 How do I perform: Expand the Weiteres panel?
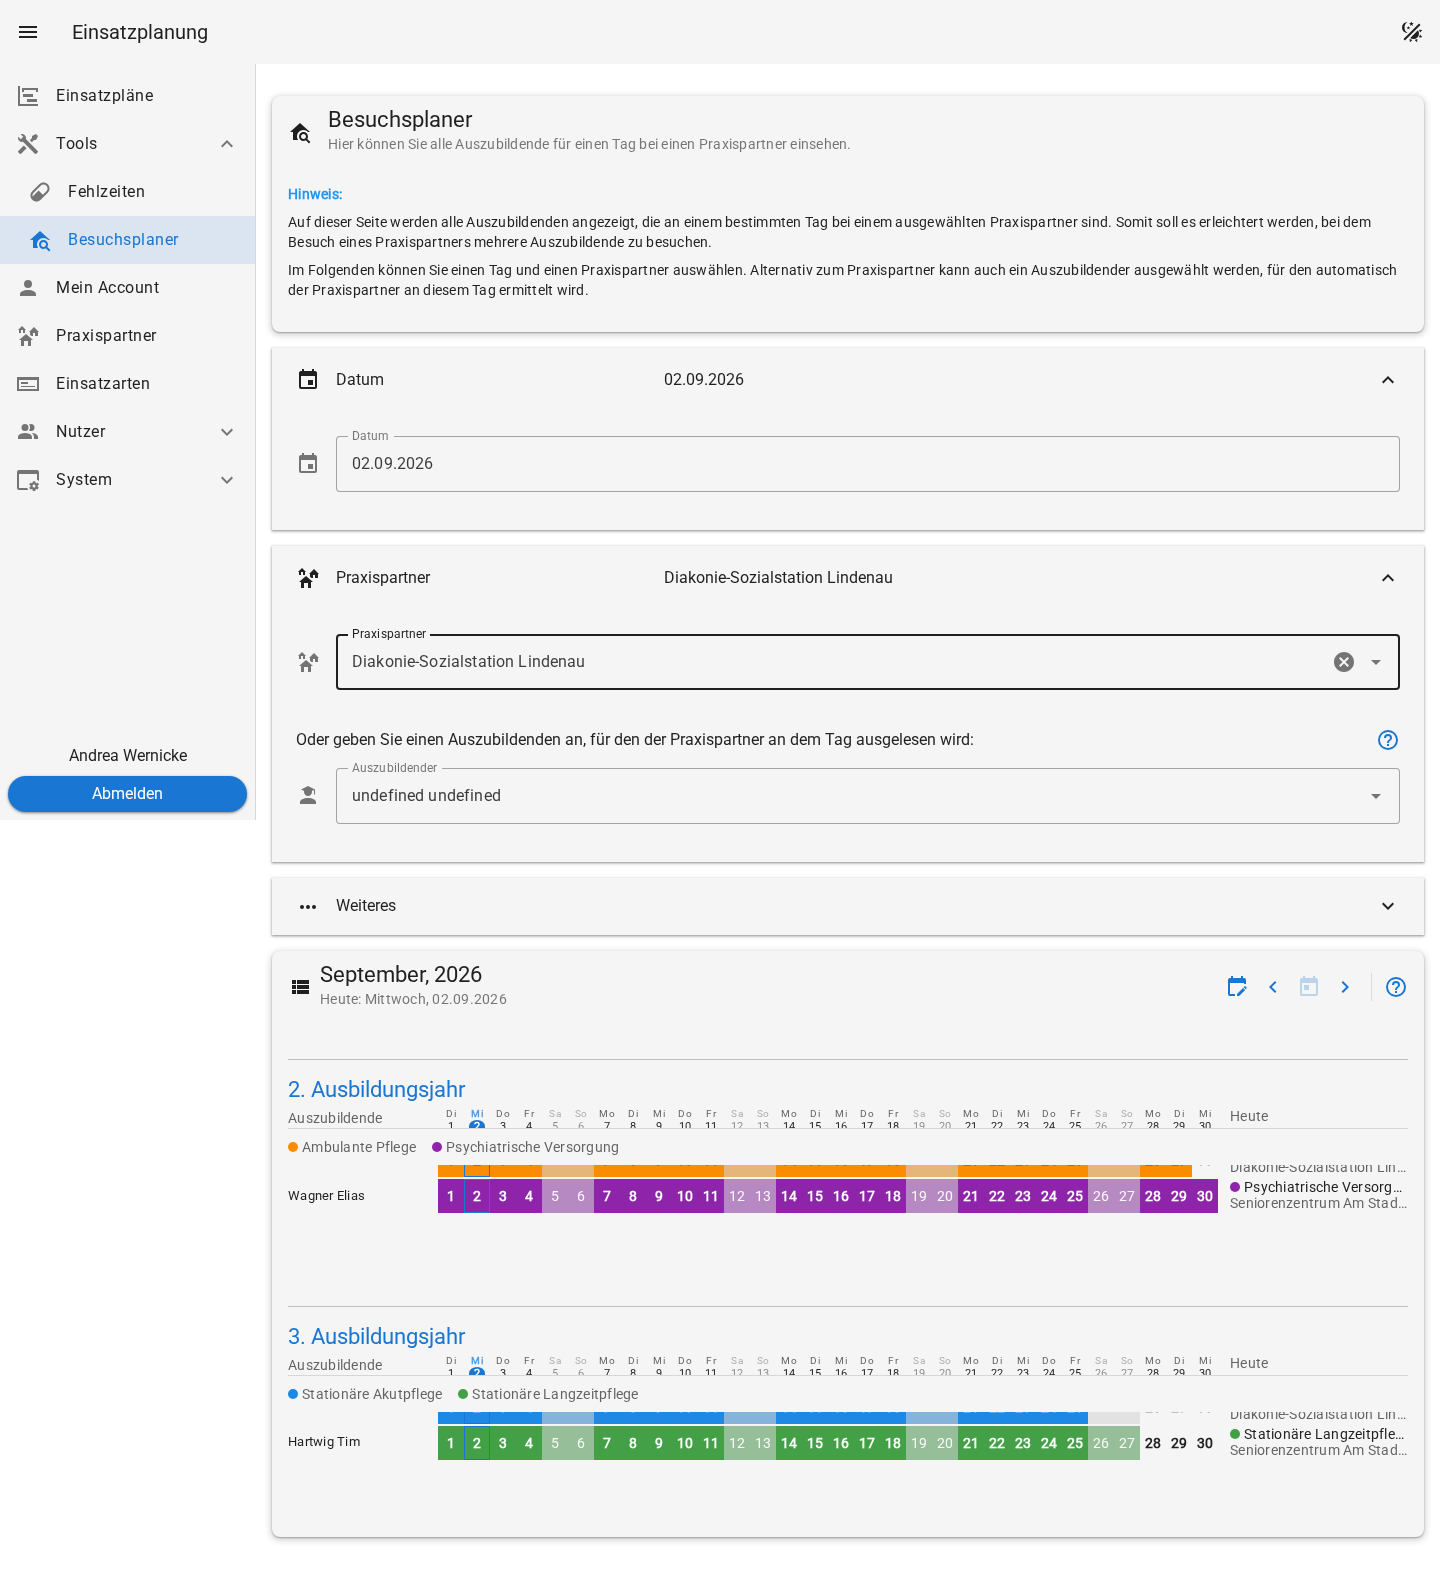(848, 906)
